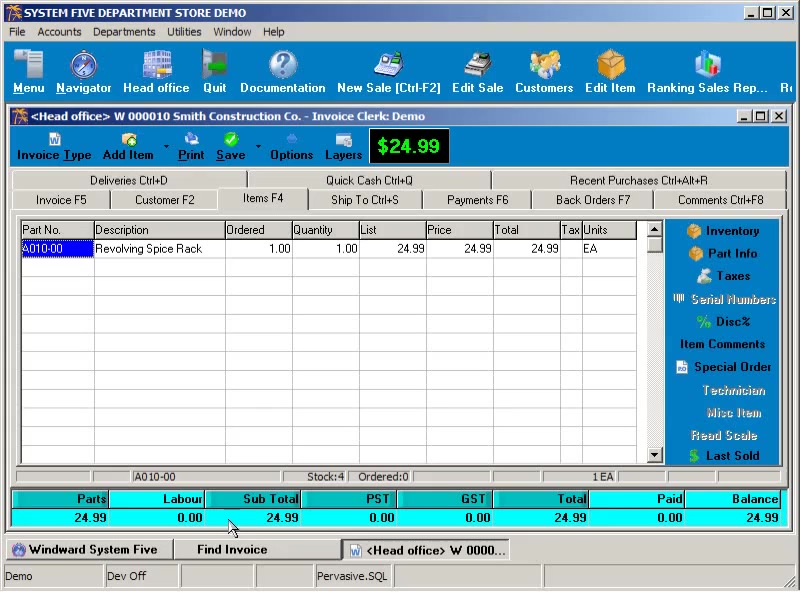
Task: Open Last Sold from the side panel
Action: point(732,456)
